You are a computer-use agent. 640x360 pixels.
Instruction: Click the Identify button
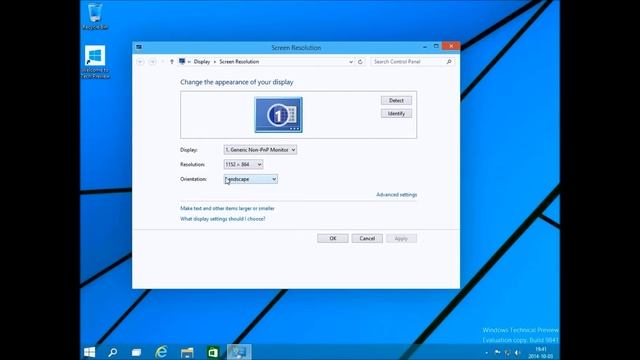click(396, 113)
